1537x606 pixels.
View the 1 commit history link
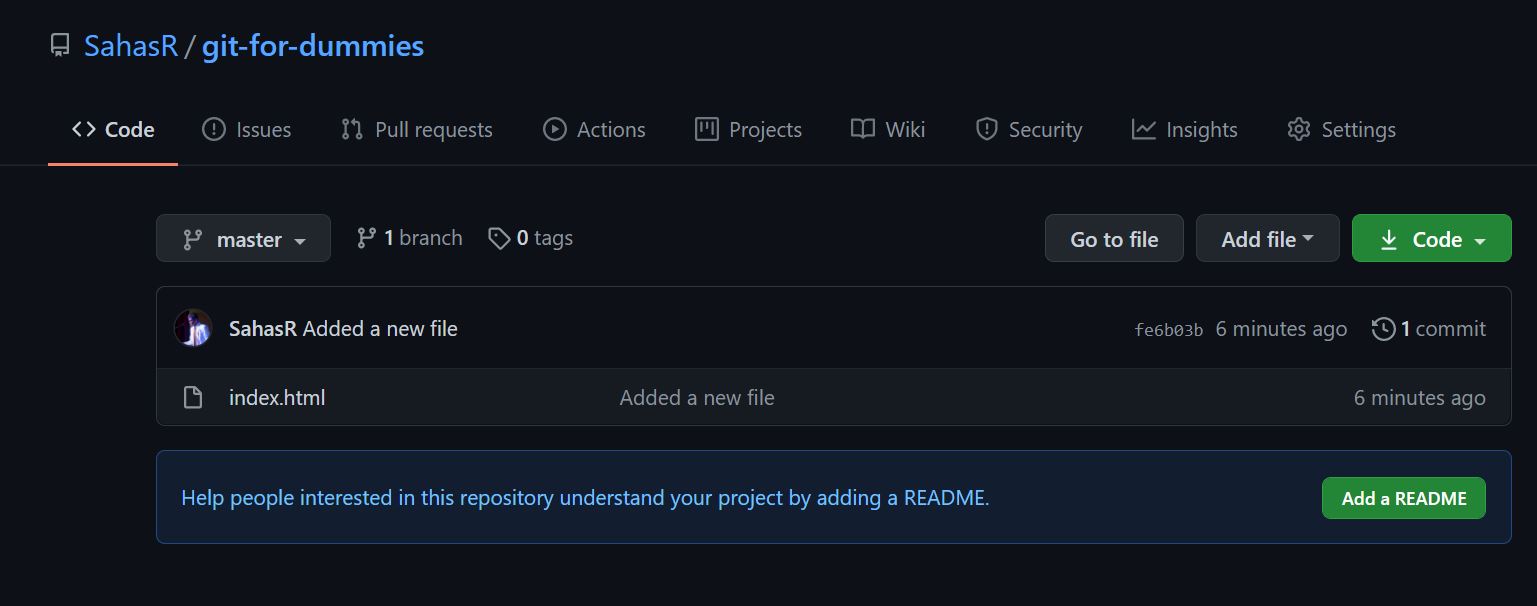(1429, 329)
